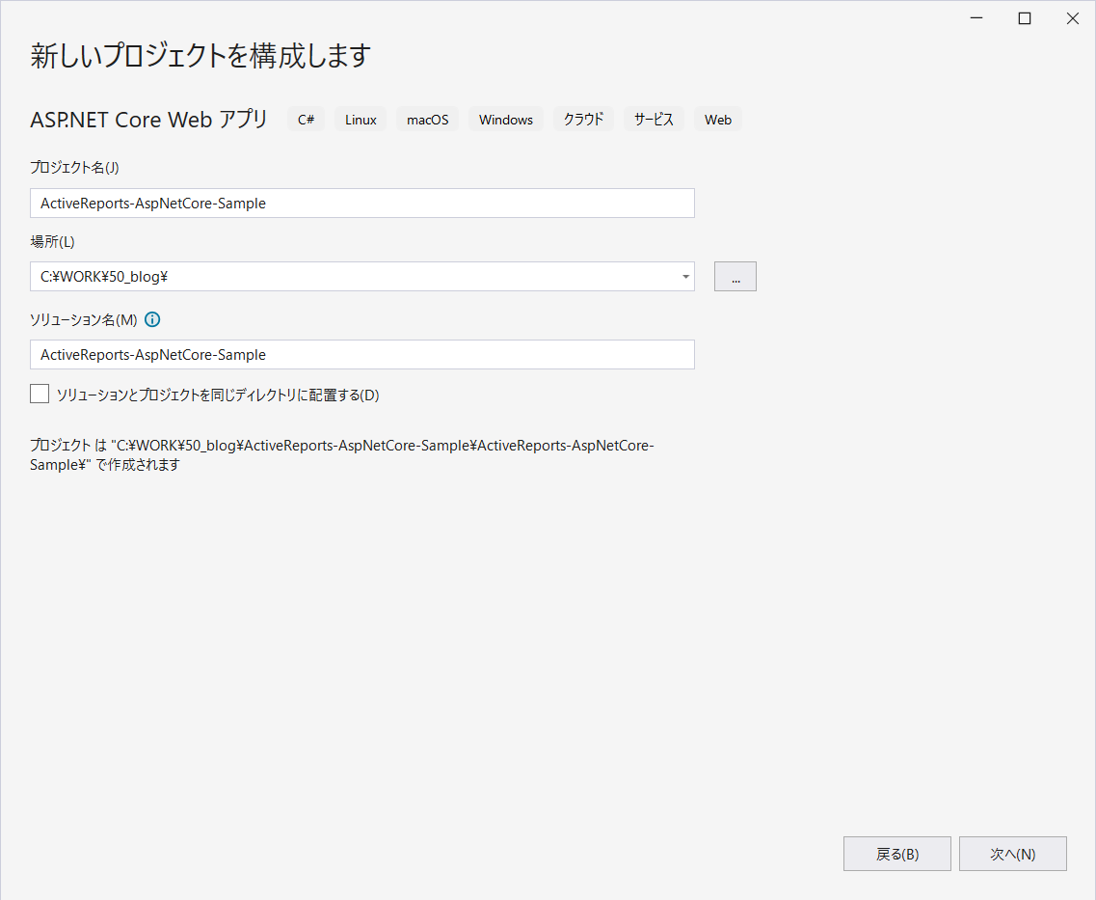1096x900 pixels.
Task: Click the ソリューション名(M) label
Action: click(x=84, y=320)
